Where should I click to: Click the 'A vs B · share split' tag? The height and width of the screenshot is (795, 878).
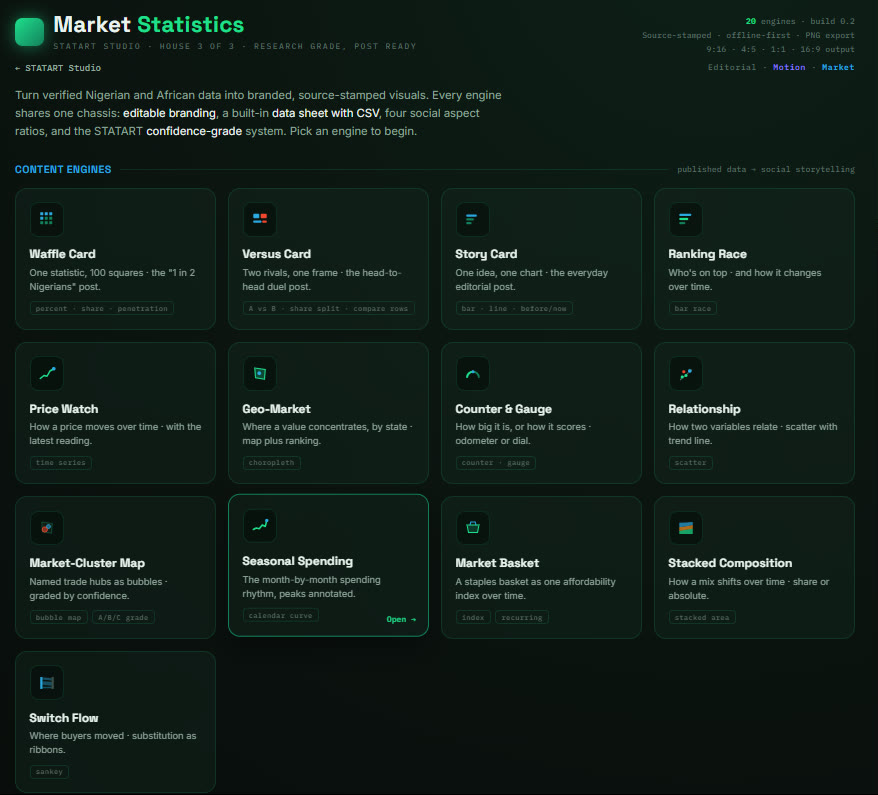pos(328,308)
